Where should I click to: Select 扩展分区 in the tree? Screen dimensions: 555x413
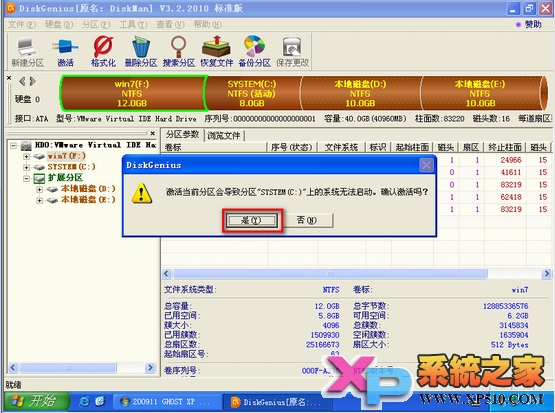[x=65, y=178]
